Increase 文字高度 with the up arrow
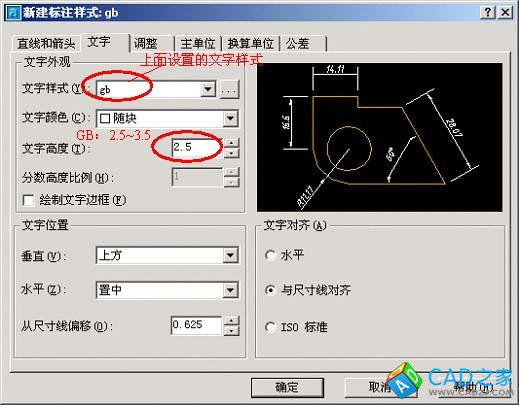 [232, 143]
